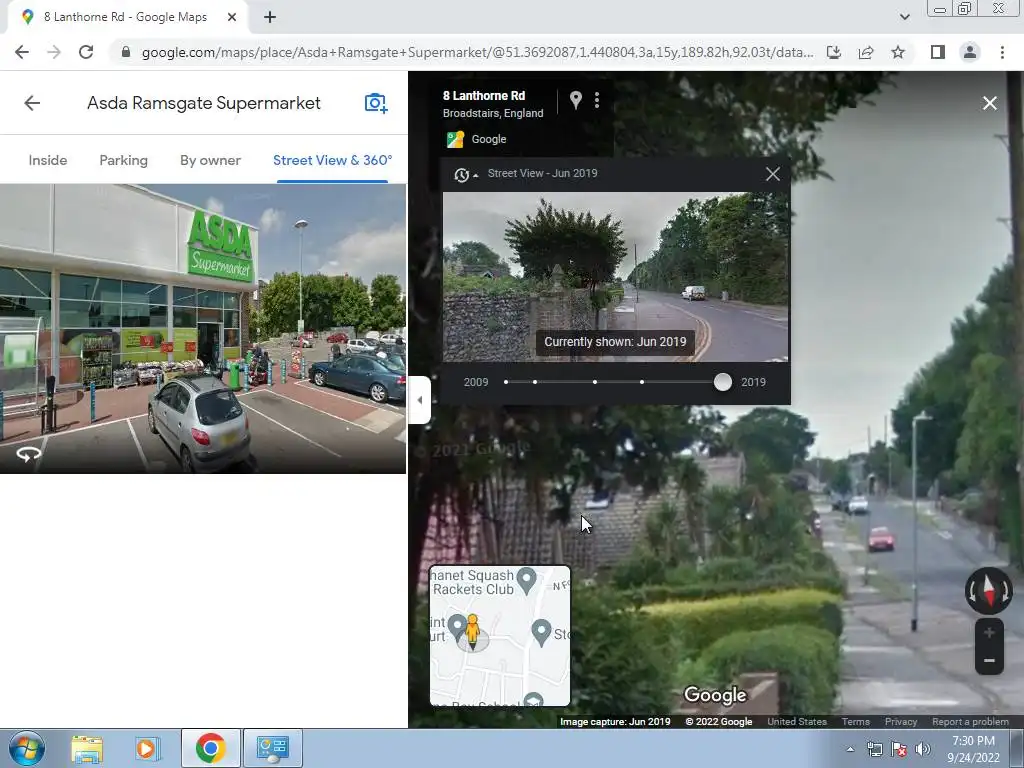
Task: Reload the Google Maps page
Action: tap(86, 52)
